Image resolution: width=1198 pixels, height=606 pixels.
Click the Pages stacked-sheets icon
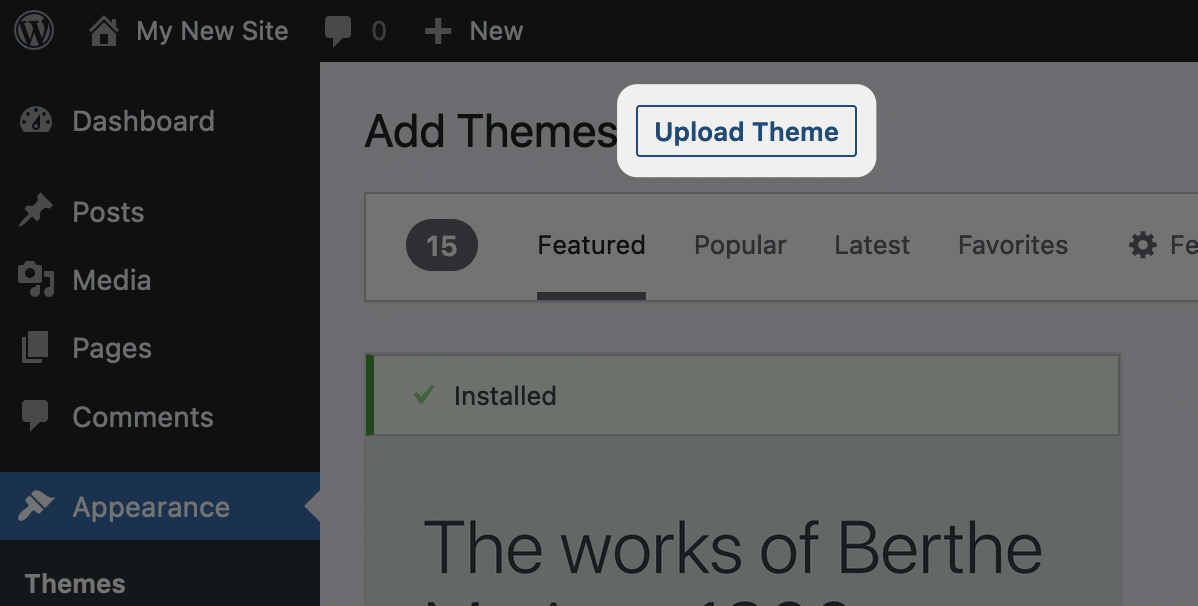[x=36, y=348]
